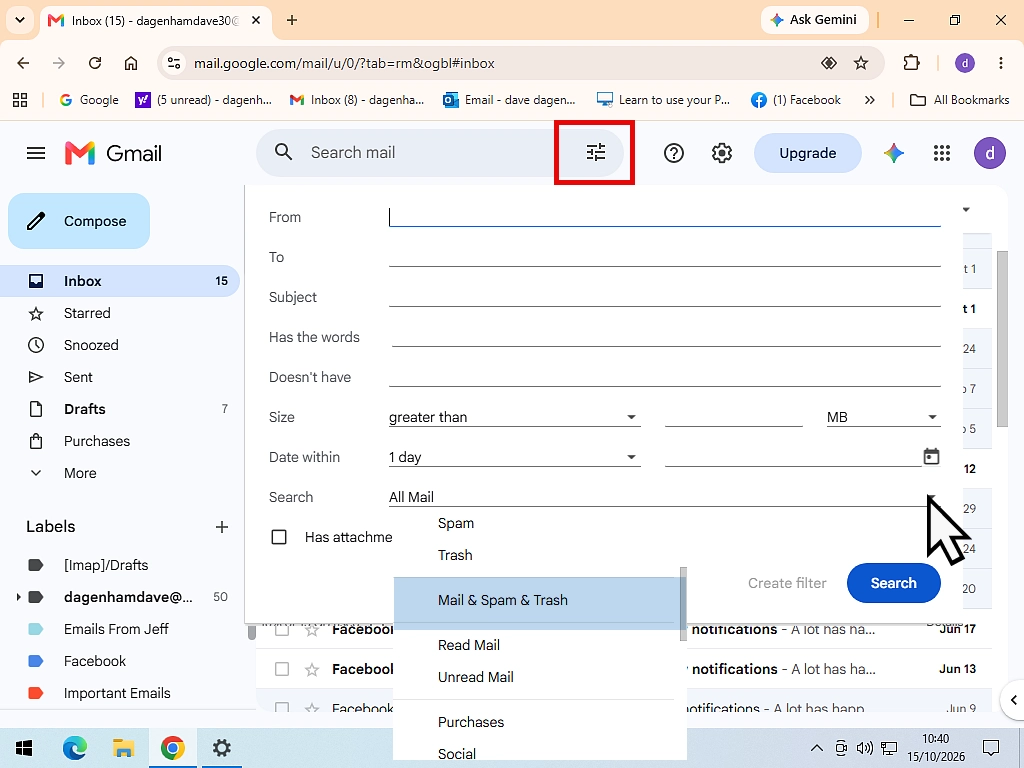Compose a new email
Image resolution: width=1024 pixels, height=768 pixels.
(79, 221)
